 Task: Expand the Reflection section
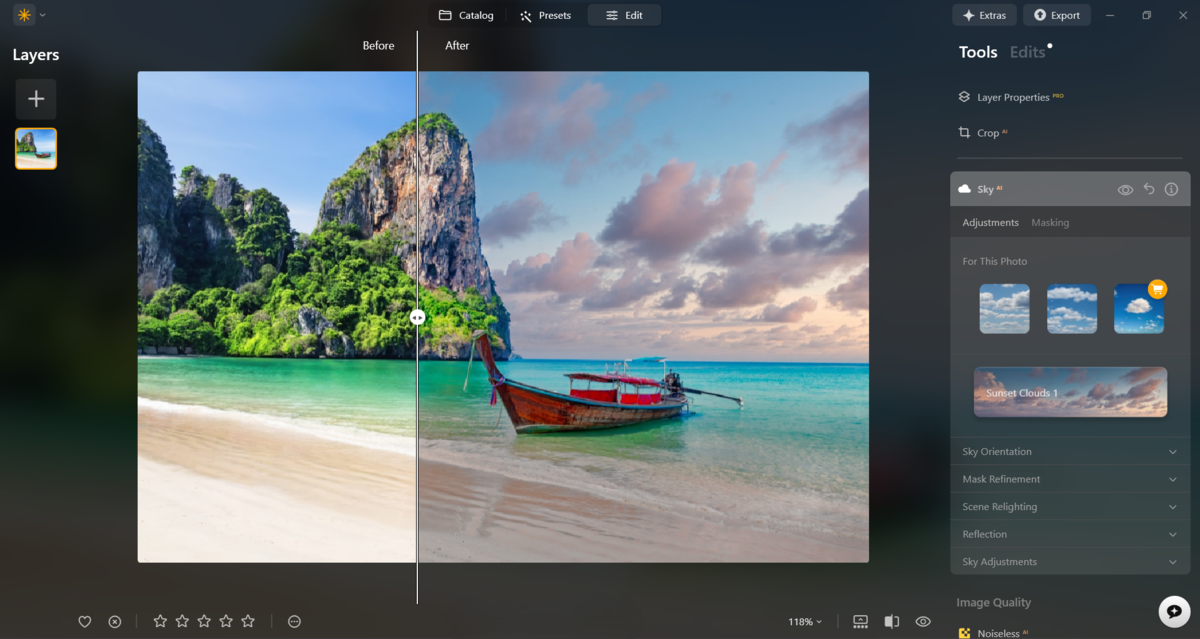[1070, 534]
